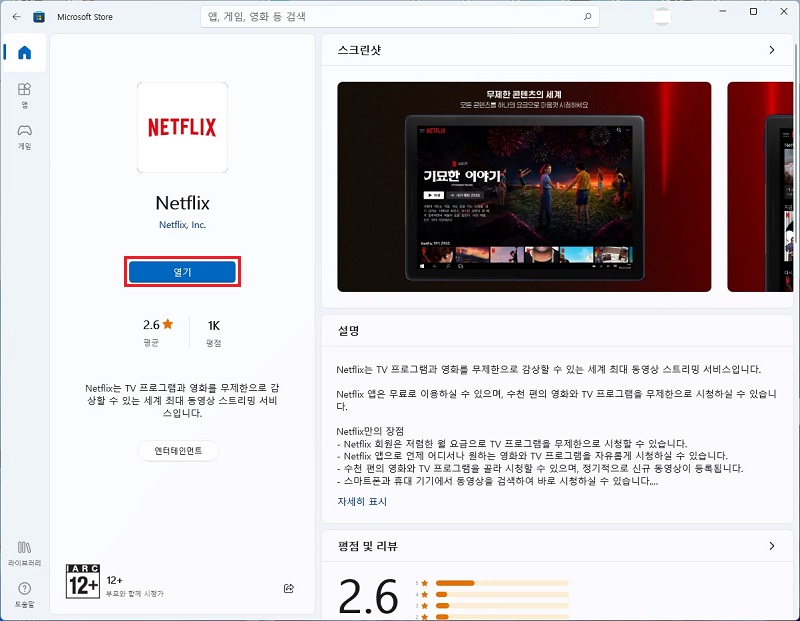
Task: Click the search magnifier icon
Action: pos(587,17)
